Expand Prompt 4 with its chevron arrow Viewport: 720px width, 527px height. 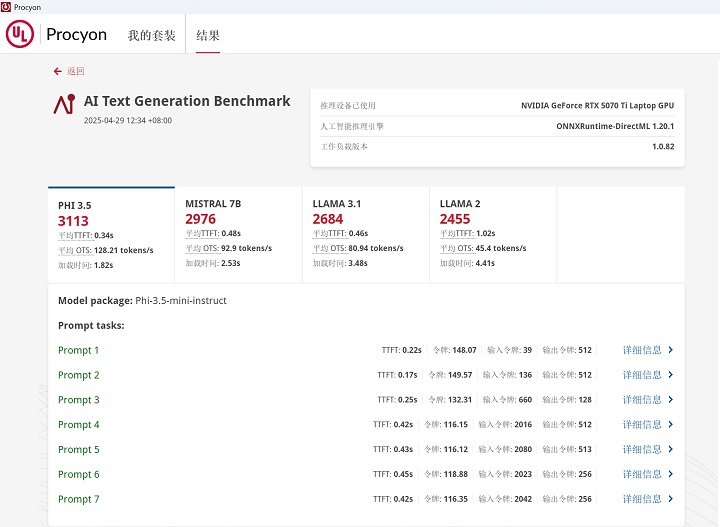coord(670,424)
